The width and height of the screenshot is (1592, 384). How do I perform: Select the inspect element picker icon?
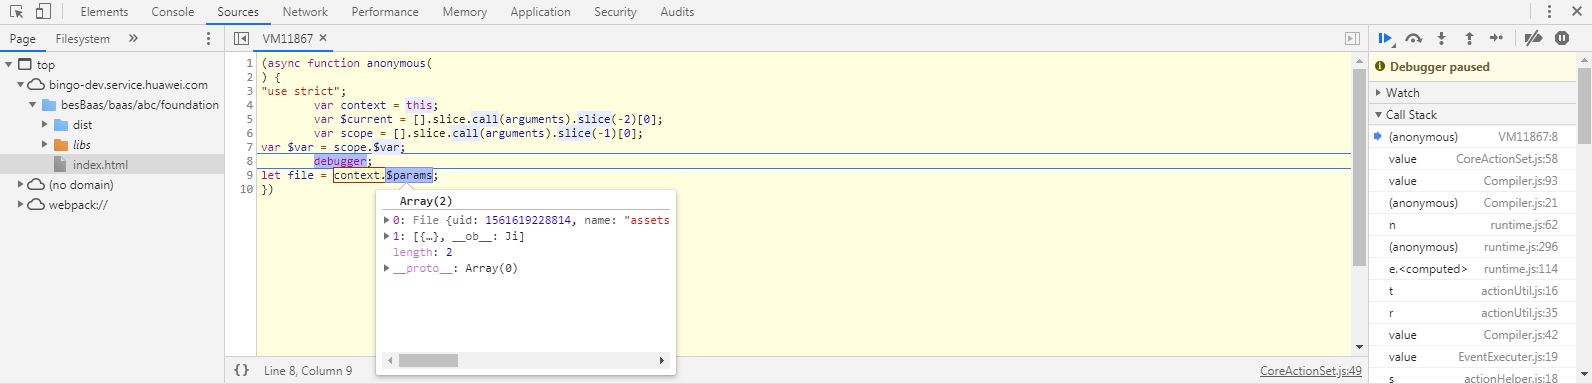tap(17, 12)
